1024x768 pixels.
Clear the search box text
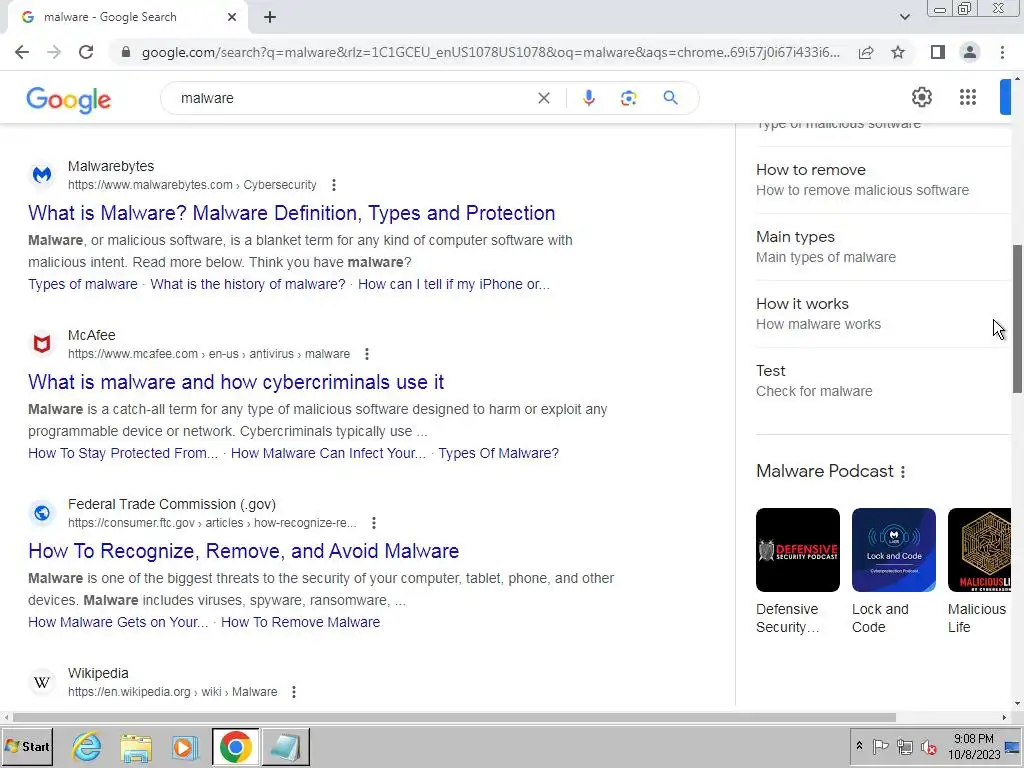(x=543, y=98)
